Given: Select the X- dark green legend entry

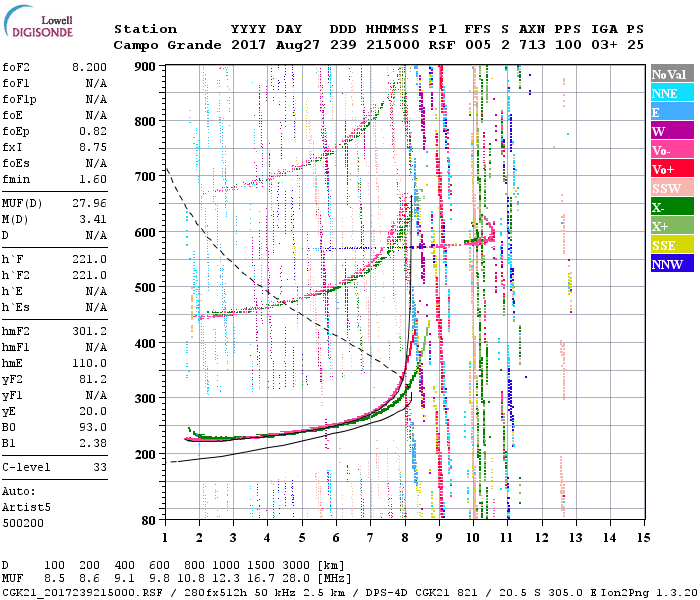Looking at the screenshot, I should tap(671, 207).
